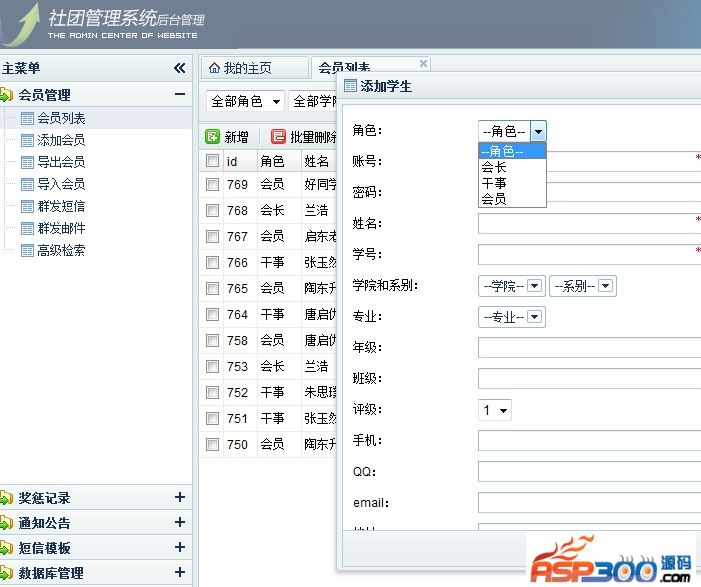The width and height of the screenshot is (701, 587).
Task: Click the 数据库管理 folder icon
Action: (x=6, y=573)
